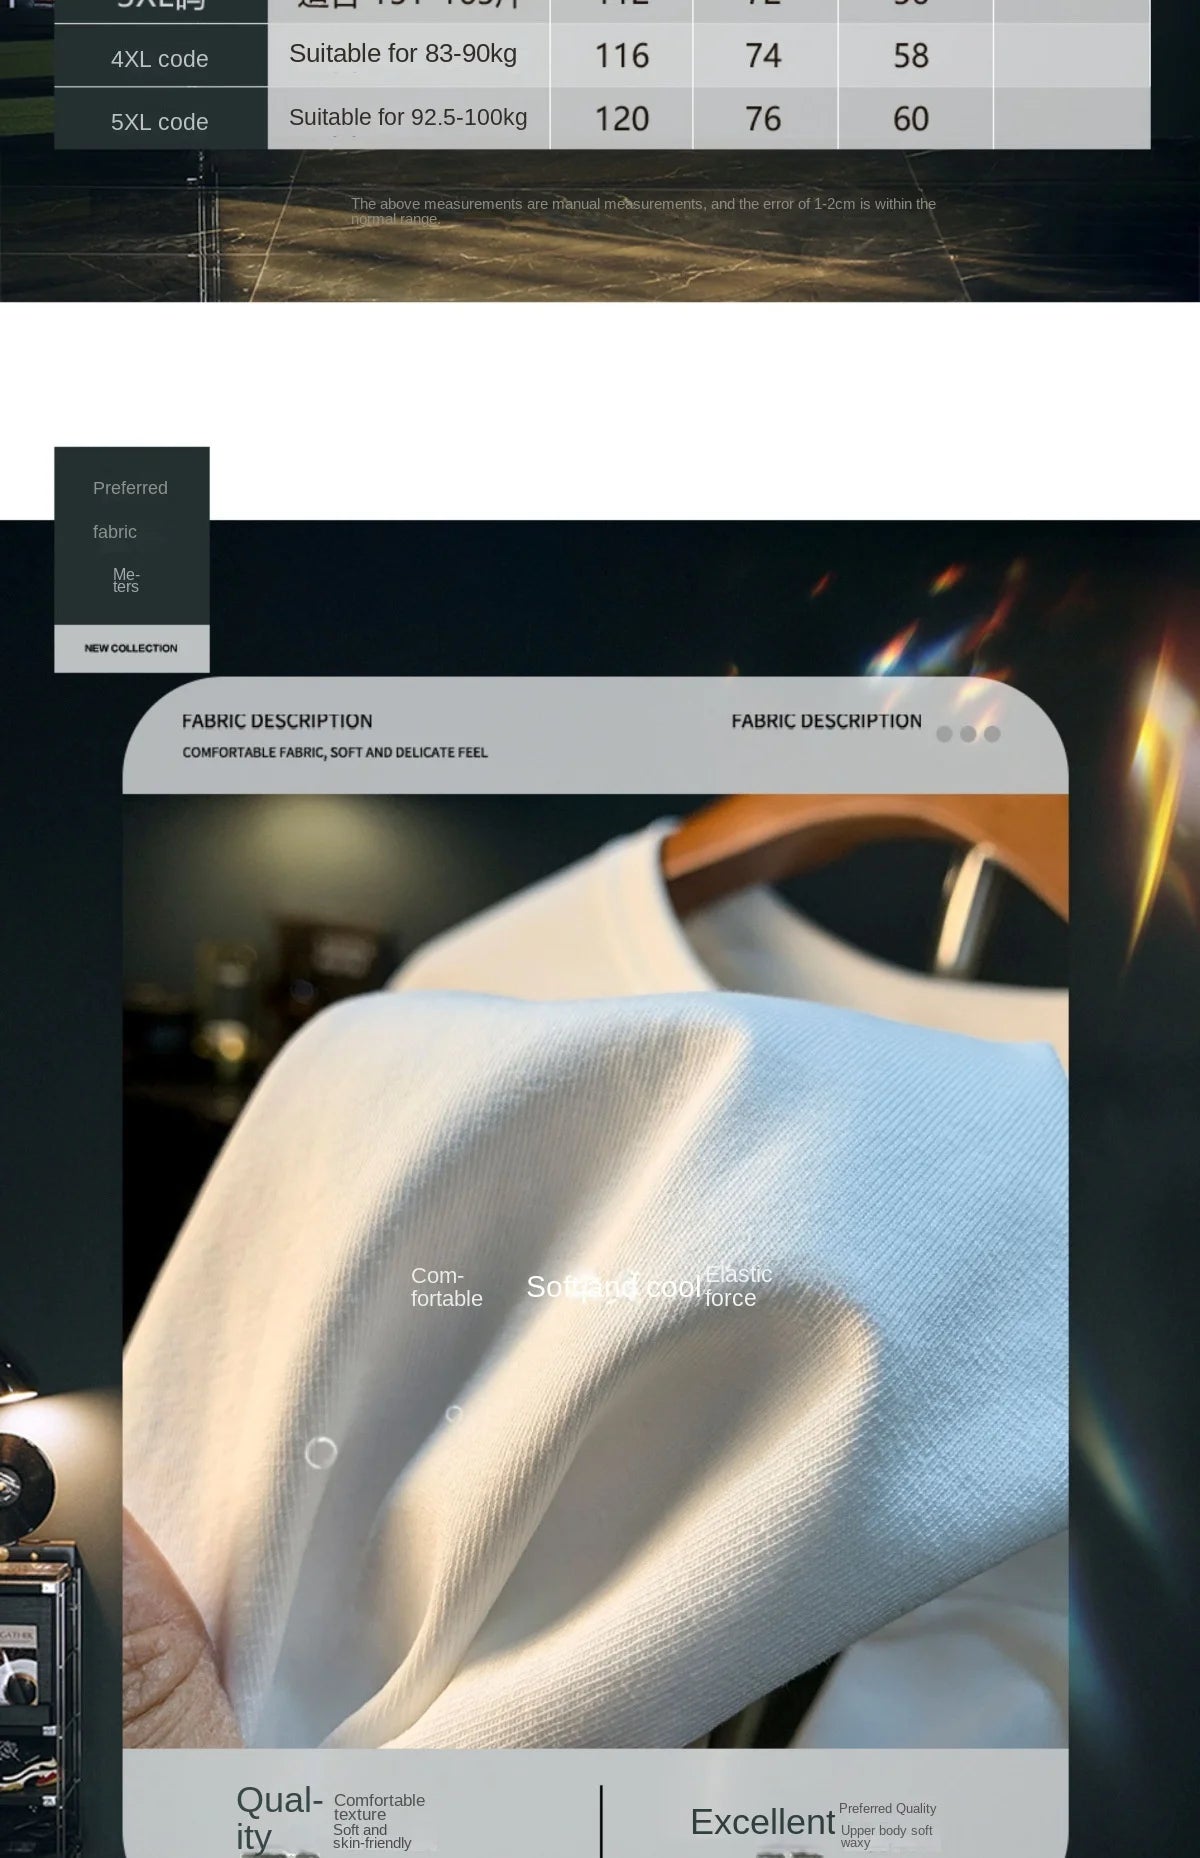This screenshot has height=1858, width=1200.
Task: Click the right 'FABRIC DESCRIPTION' heading
Action: pyautogui.click(x=826, y=721)
